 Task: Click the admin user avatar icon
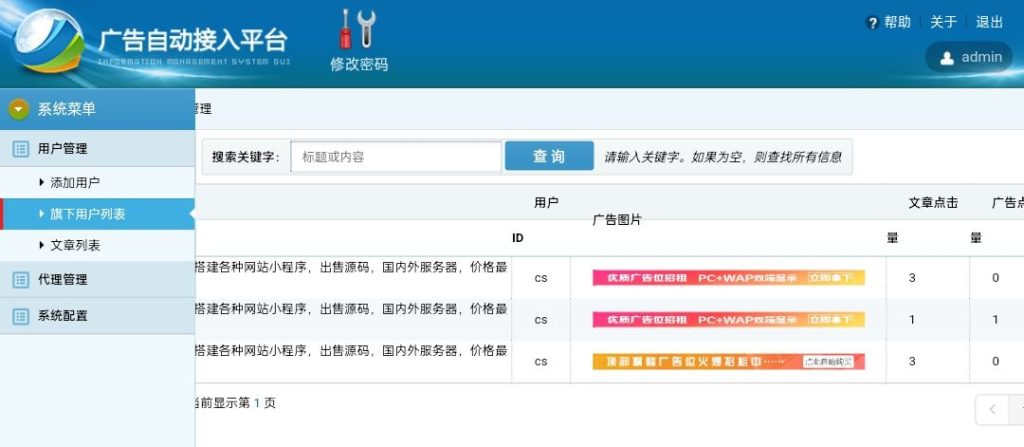pos(946,58)
